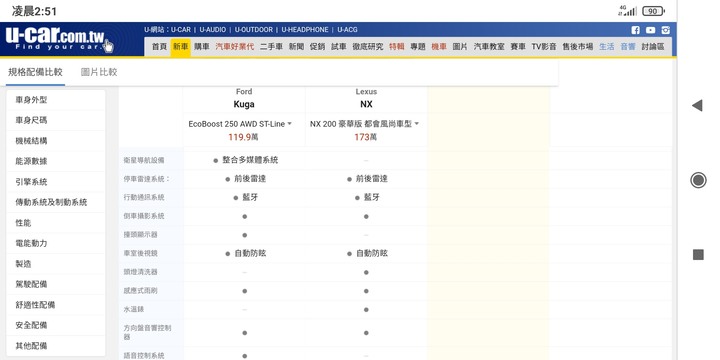
Task: Open 新聞 menu item
Action: pyautogui.click(x=296, y=47)
